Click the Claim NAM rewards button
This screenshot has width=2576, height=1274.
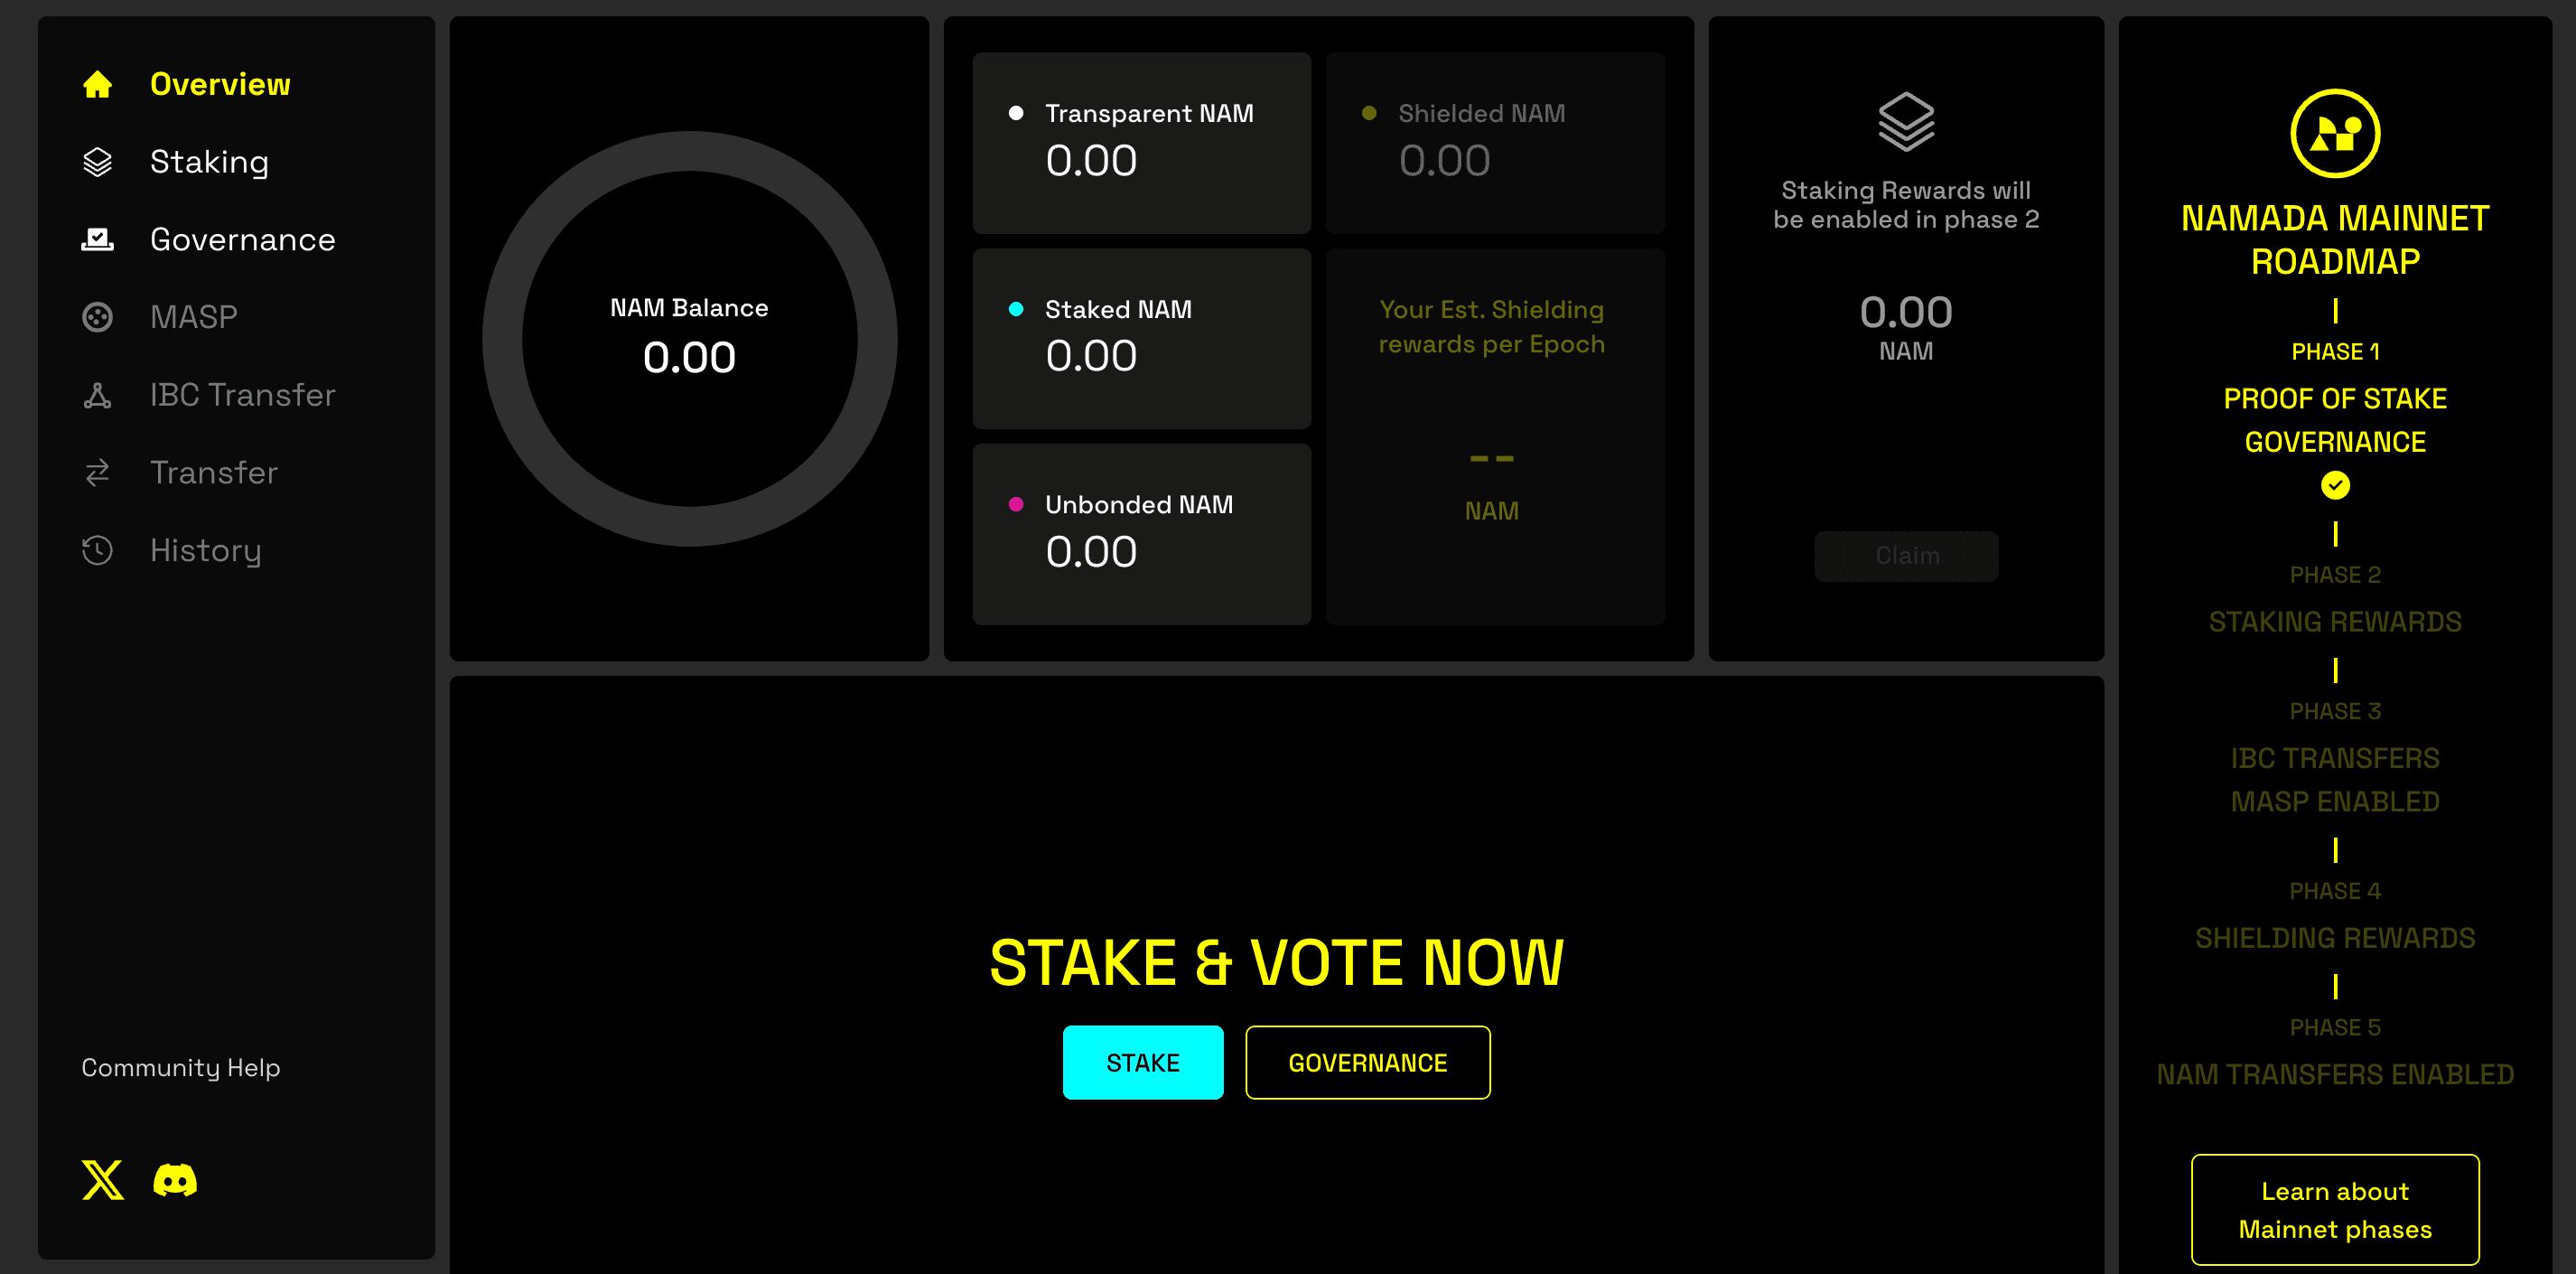click(1906, 556)
